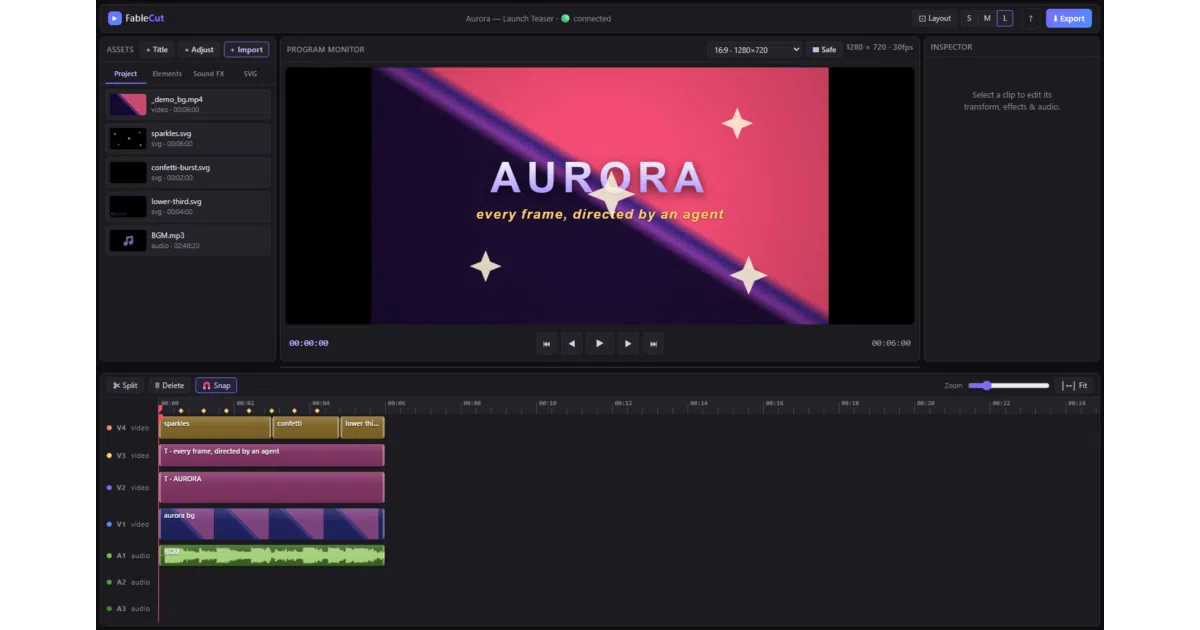Click the Export button
The width and height of the screenshot is (1200, 630).
click(x=1069, y=18)
